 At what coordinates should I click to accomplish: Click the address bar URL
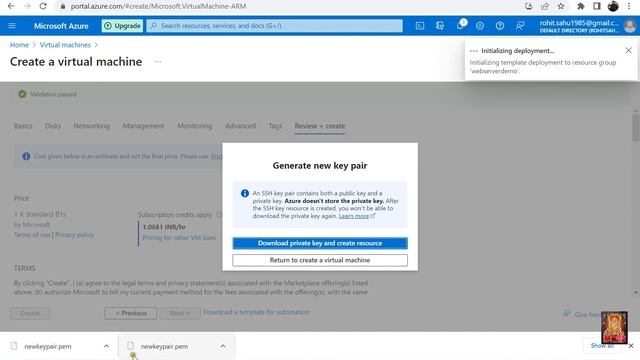click(x=158, y=6)
